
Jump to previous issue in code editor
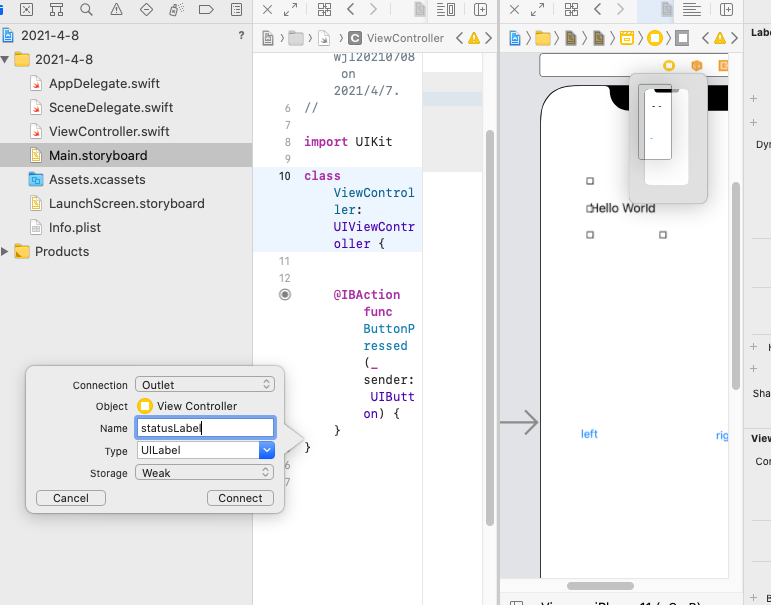459,38
